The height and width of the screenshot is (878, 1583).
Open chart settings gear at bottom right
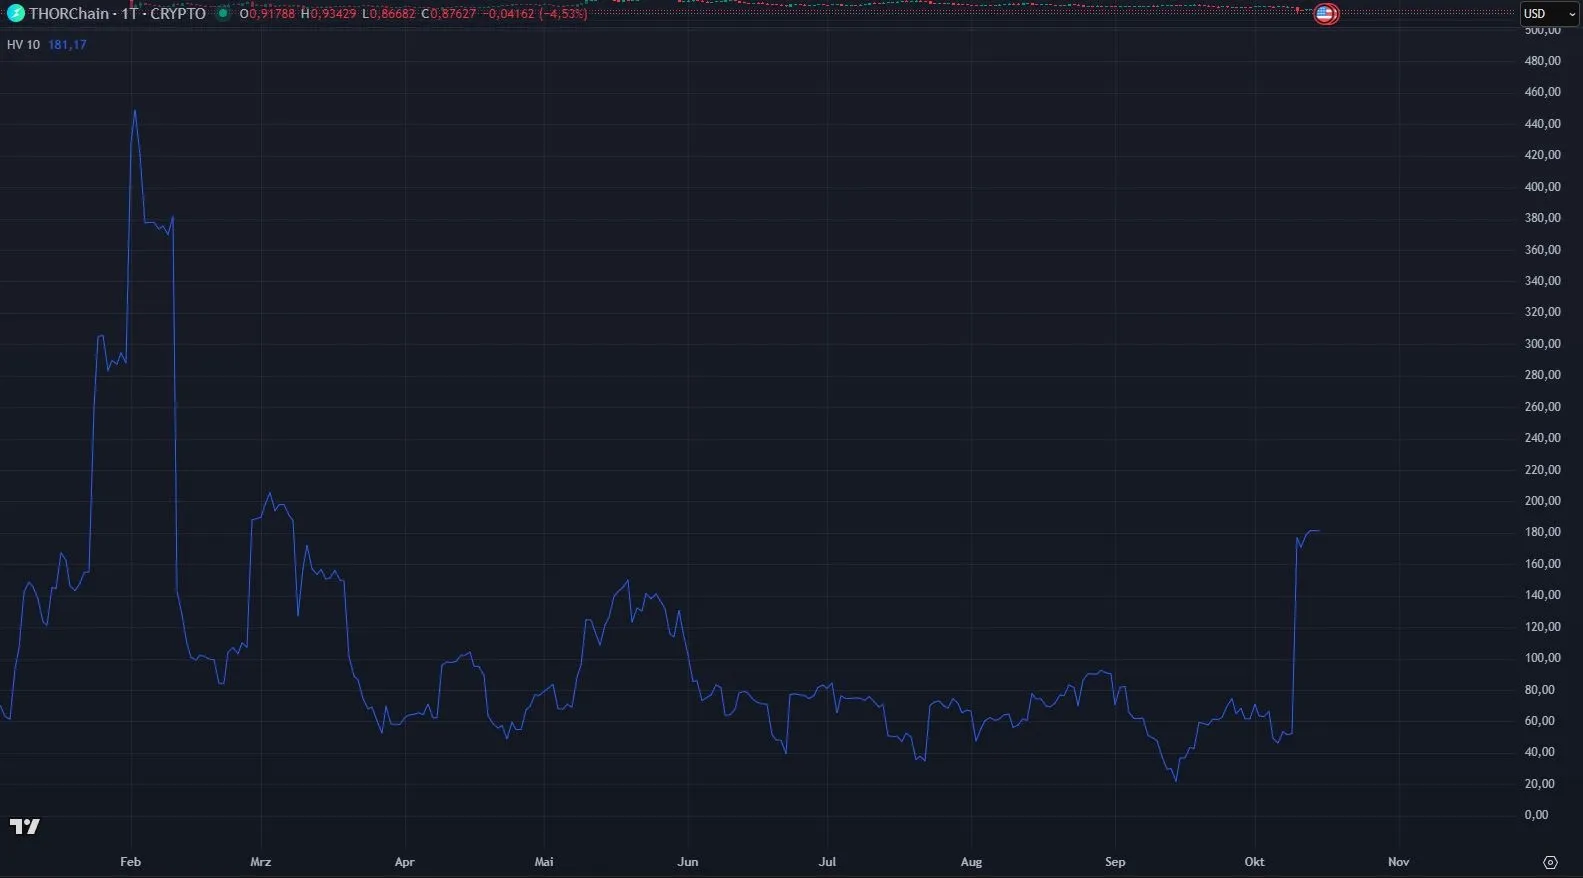pyautogui.click(x=1550, y=862)
